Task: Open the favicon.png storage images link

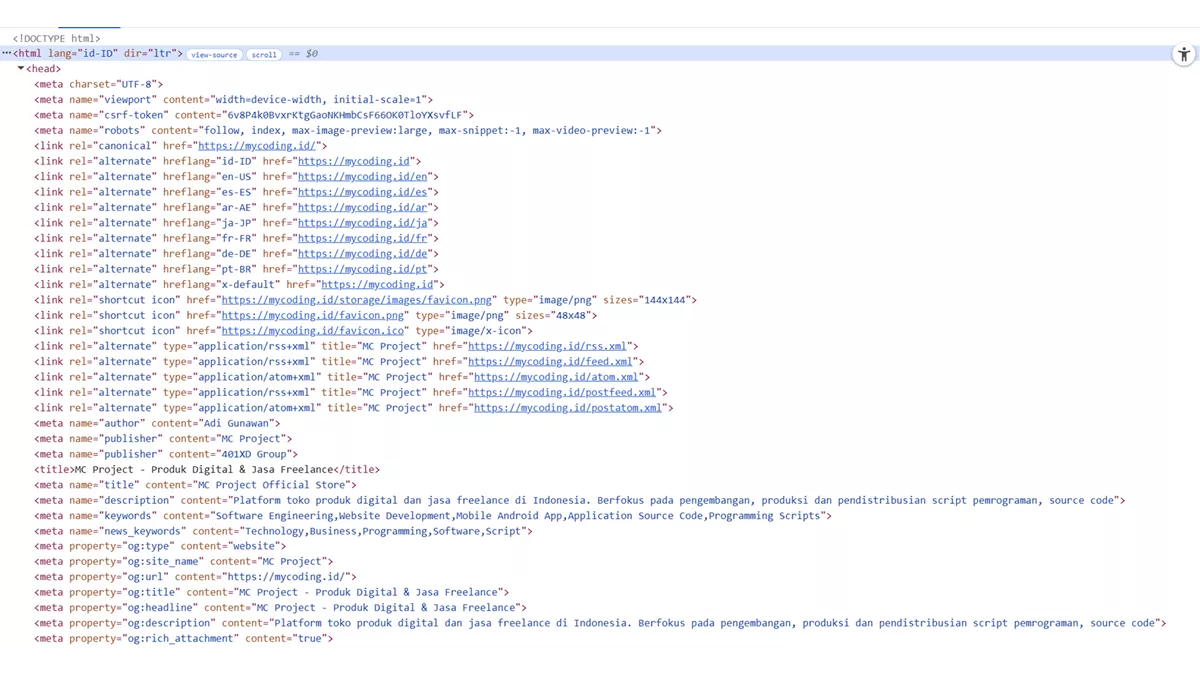Action: click(357, 300)
